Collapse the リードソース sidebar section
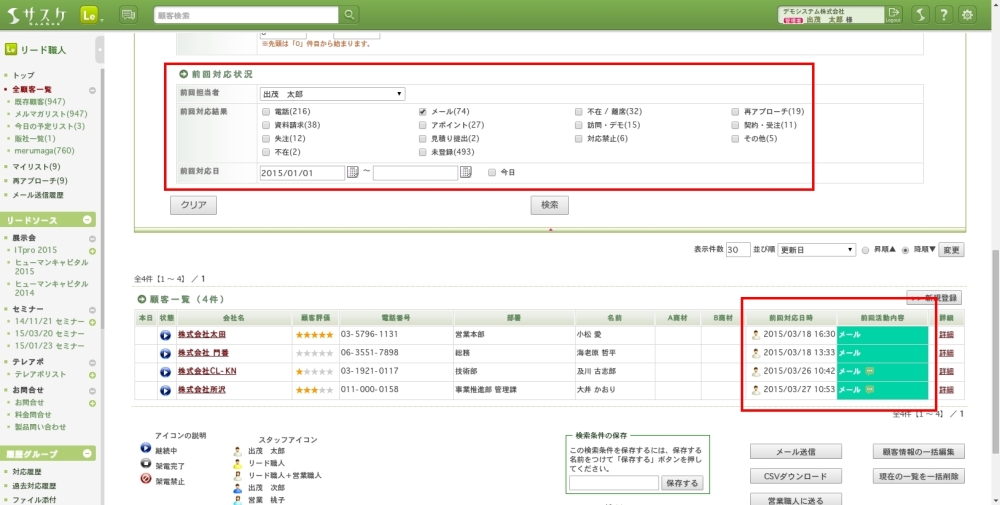The image size is (1000, 505). point(87,219)
